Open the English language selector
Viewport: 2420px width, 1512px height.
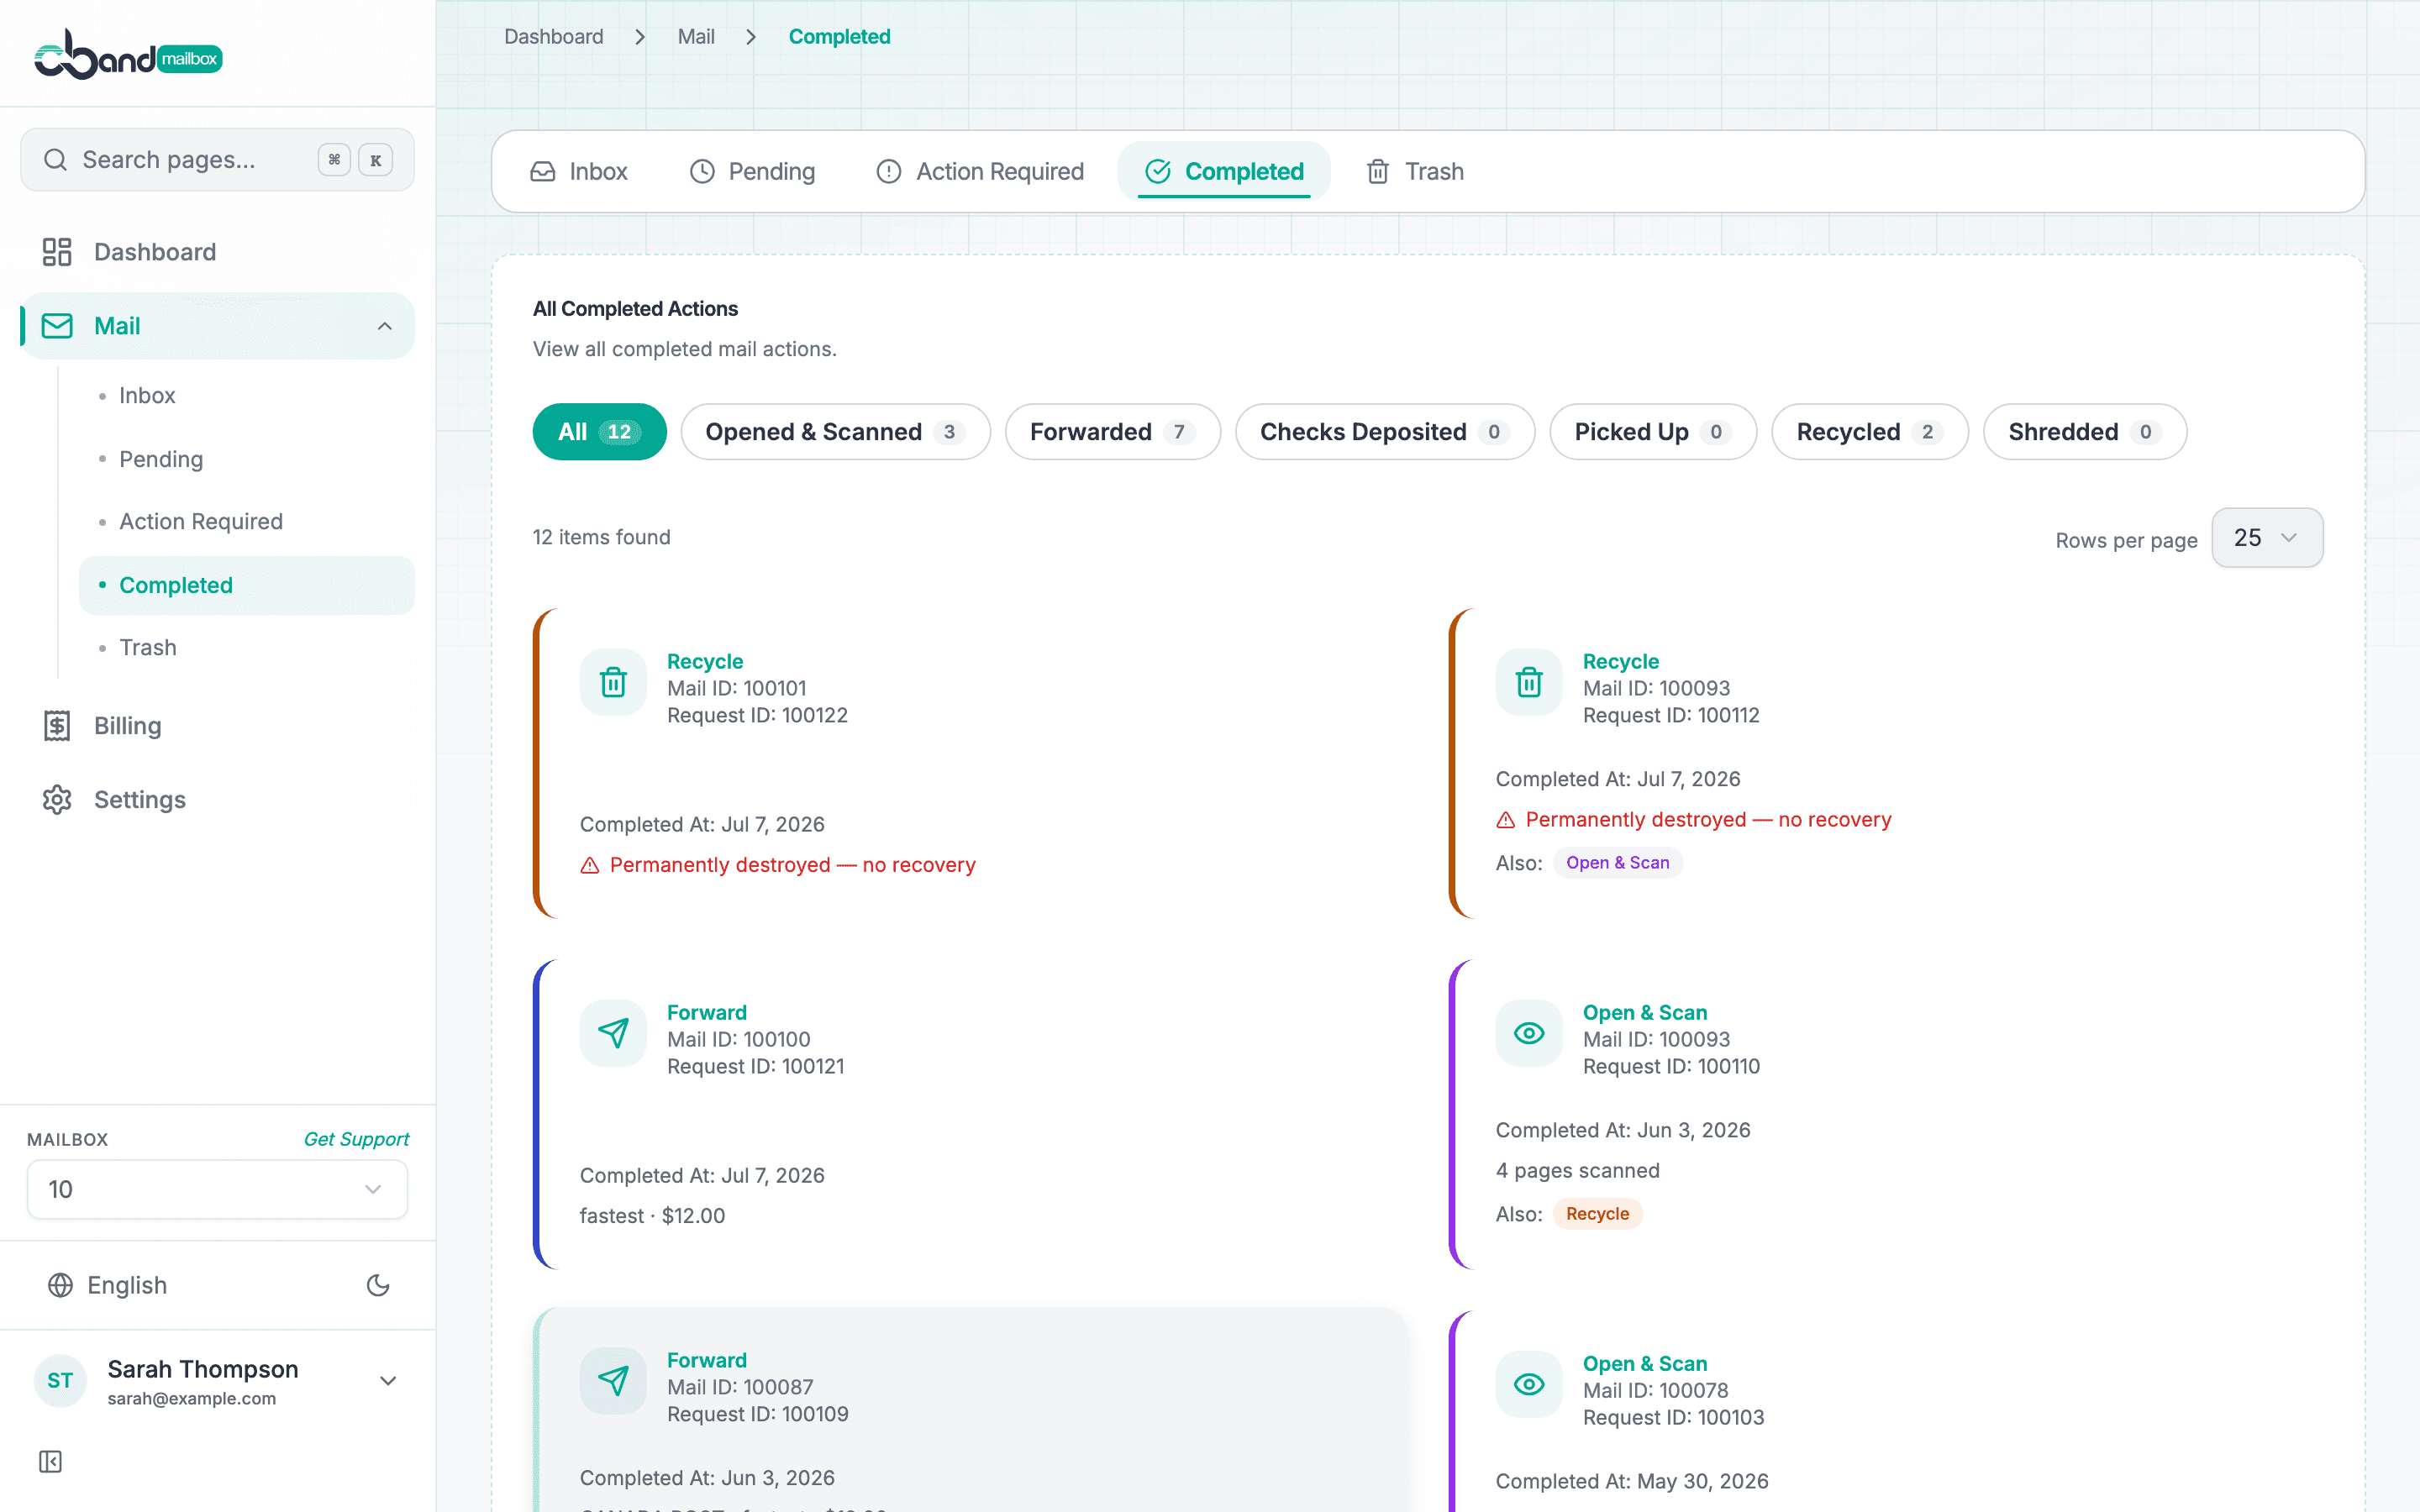point(108,1285)
